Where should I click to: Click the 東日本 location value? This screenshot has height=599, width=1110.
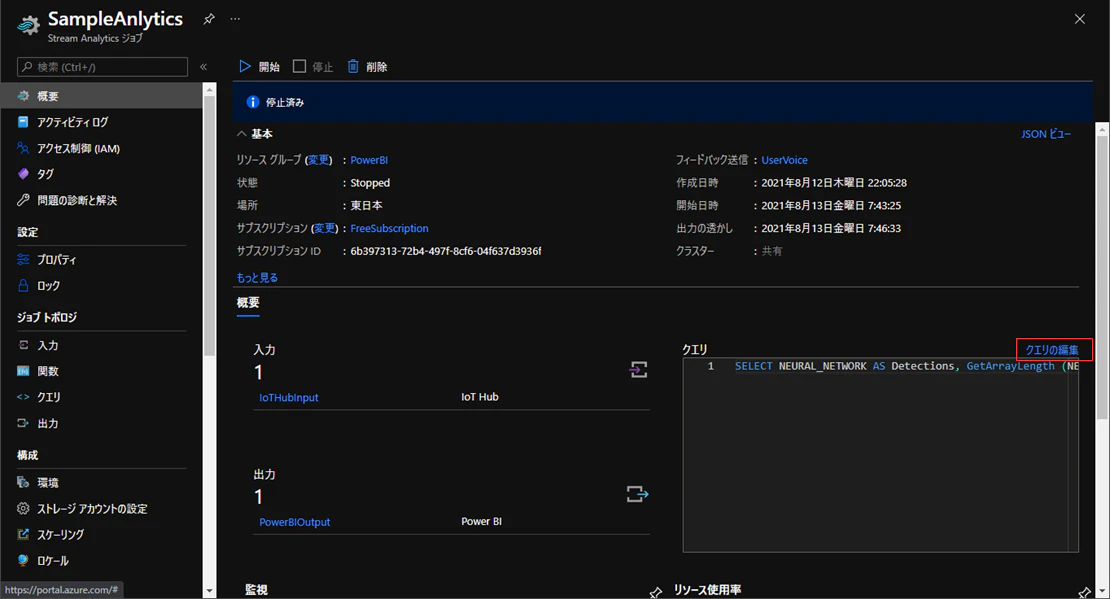click(x=367, y=205)
